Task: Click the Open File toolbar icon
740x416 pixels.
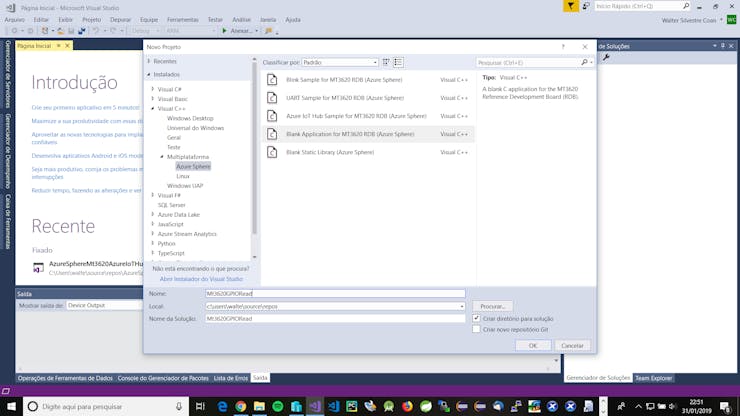Action: (x=60, y=31)
